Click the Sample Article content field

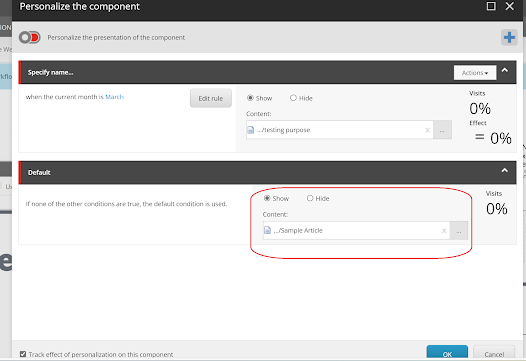pyautogui.click(x=356, y=230)
